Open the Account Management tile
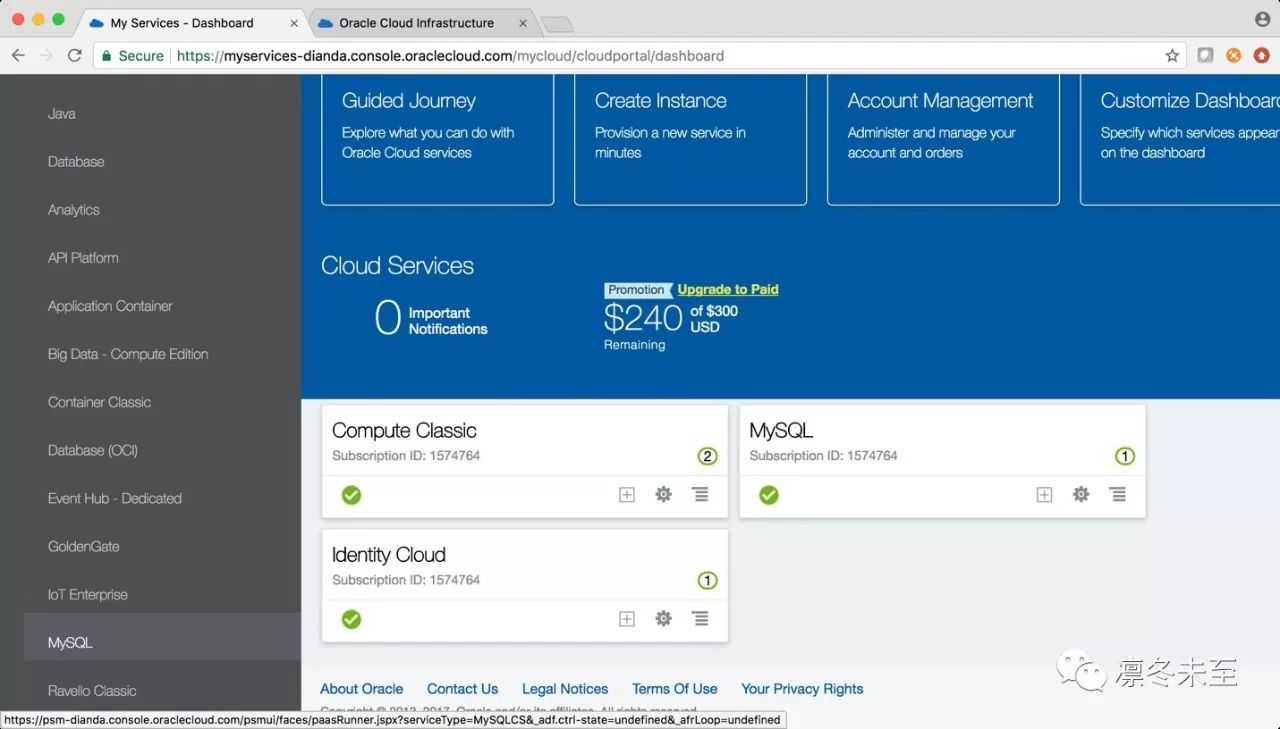 click(x=944, y=140)
